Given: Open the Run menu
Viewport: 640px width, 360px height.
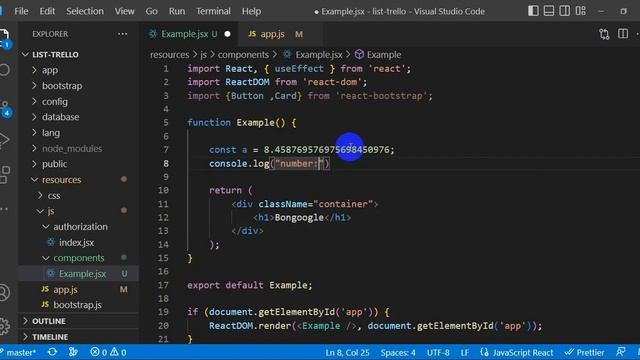Looking at the screenshot, I should point(177,11).
